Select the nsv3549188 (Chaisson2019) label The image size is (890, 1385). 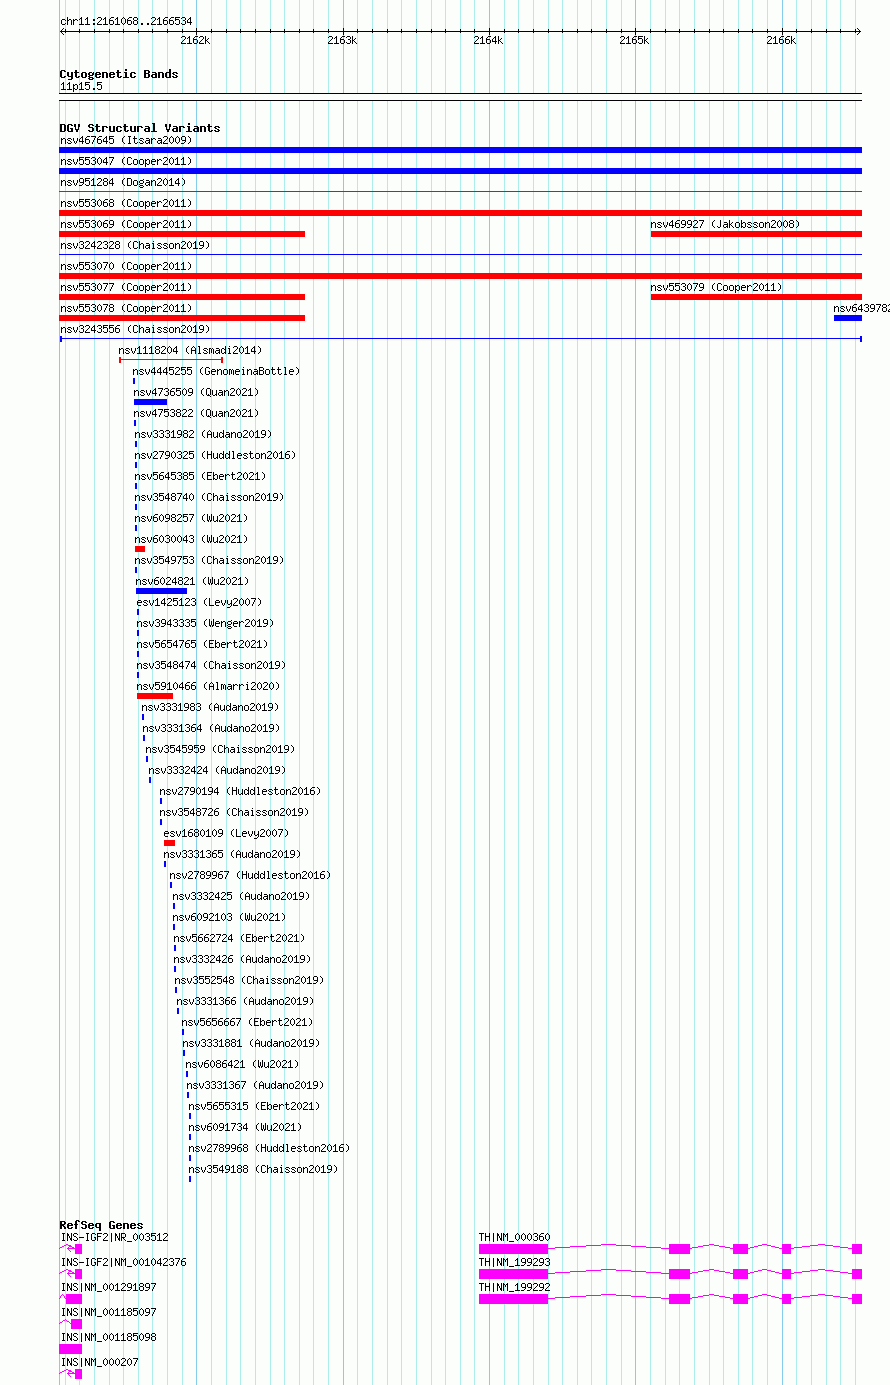(264, 1169)
